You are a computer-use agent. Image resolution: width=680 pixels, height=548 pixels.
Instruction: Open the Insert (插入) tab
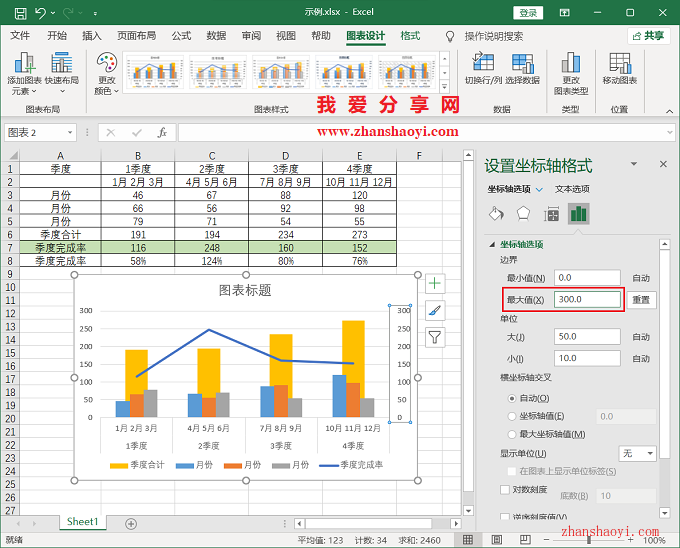coord(92,36)
